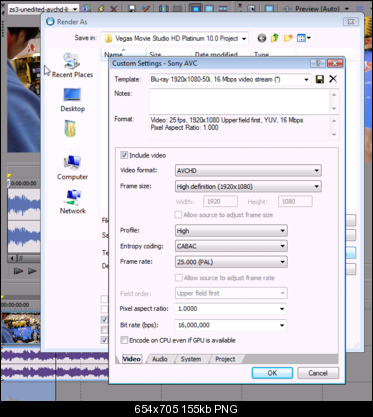Expand the Frame rate 25.000 (PAL) dropdown
Viewport: 373px width, 417px height.
click(231, 262)
